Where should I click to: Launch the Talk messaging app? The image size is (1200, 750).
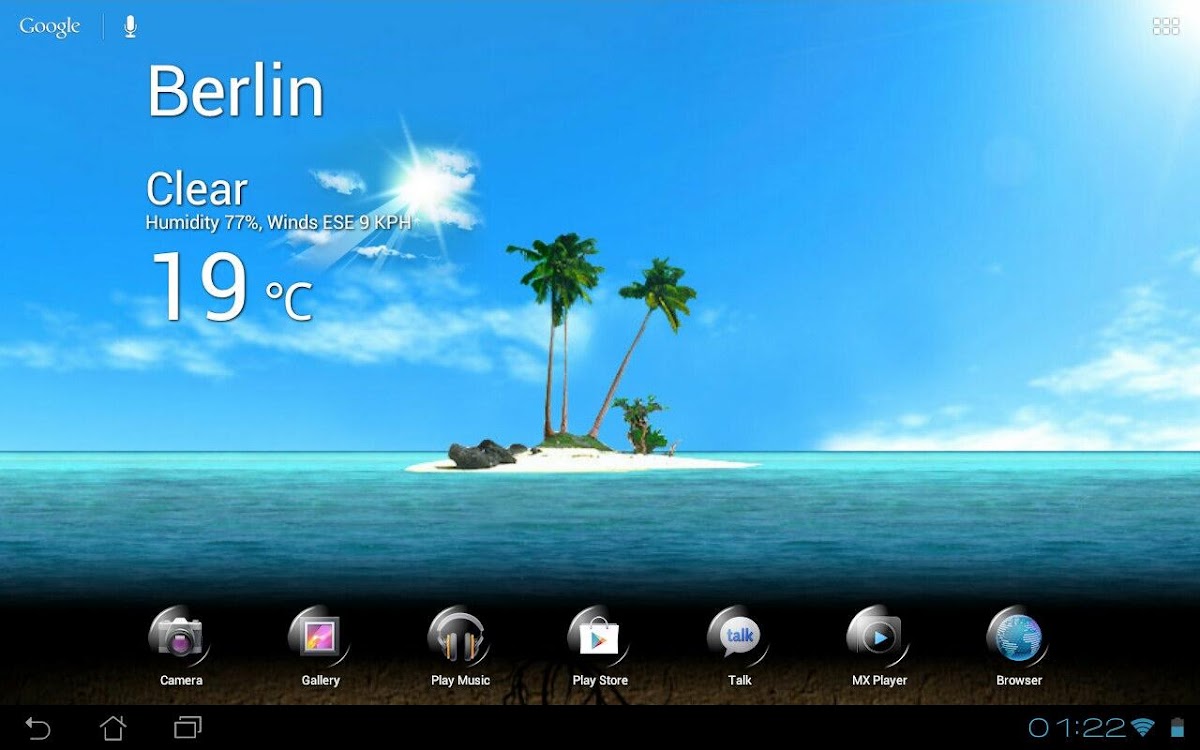[740, 638]
